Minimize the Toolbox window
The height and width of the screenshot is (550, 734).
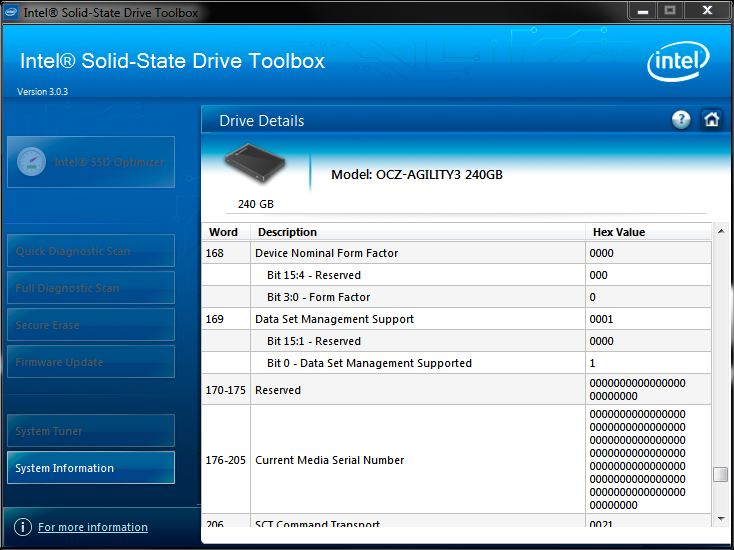[643, 11]
